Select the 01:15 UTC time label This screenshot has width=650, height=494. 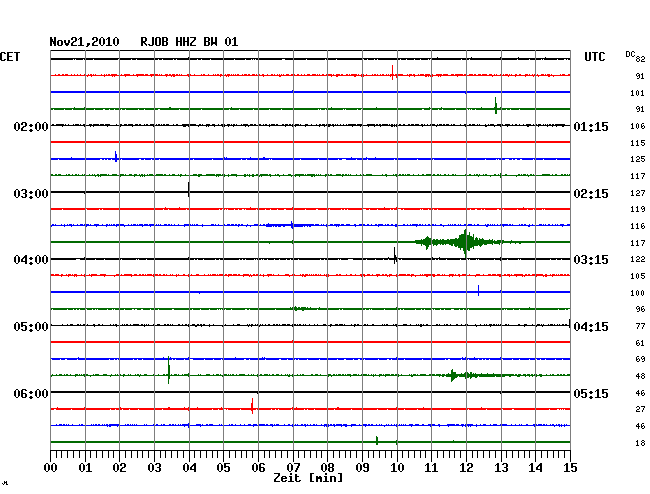(x=591, y=126)
